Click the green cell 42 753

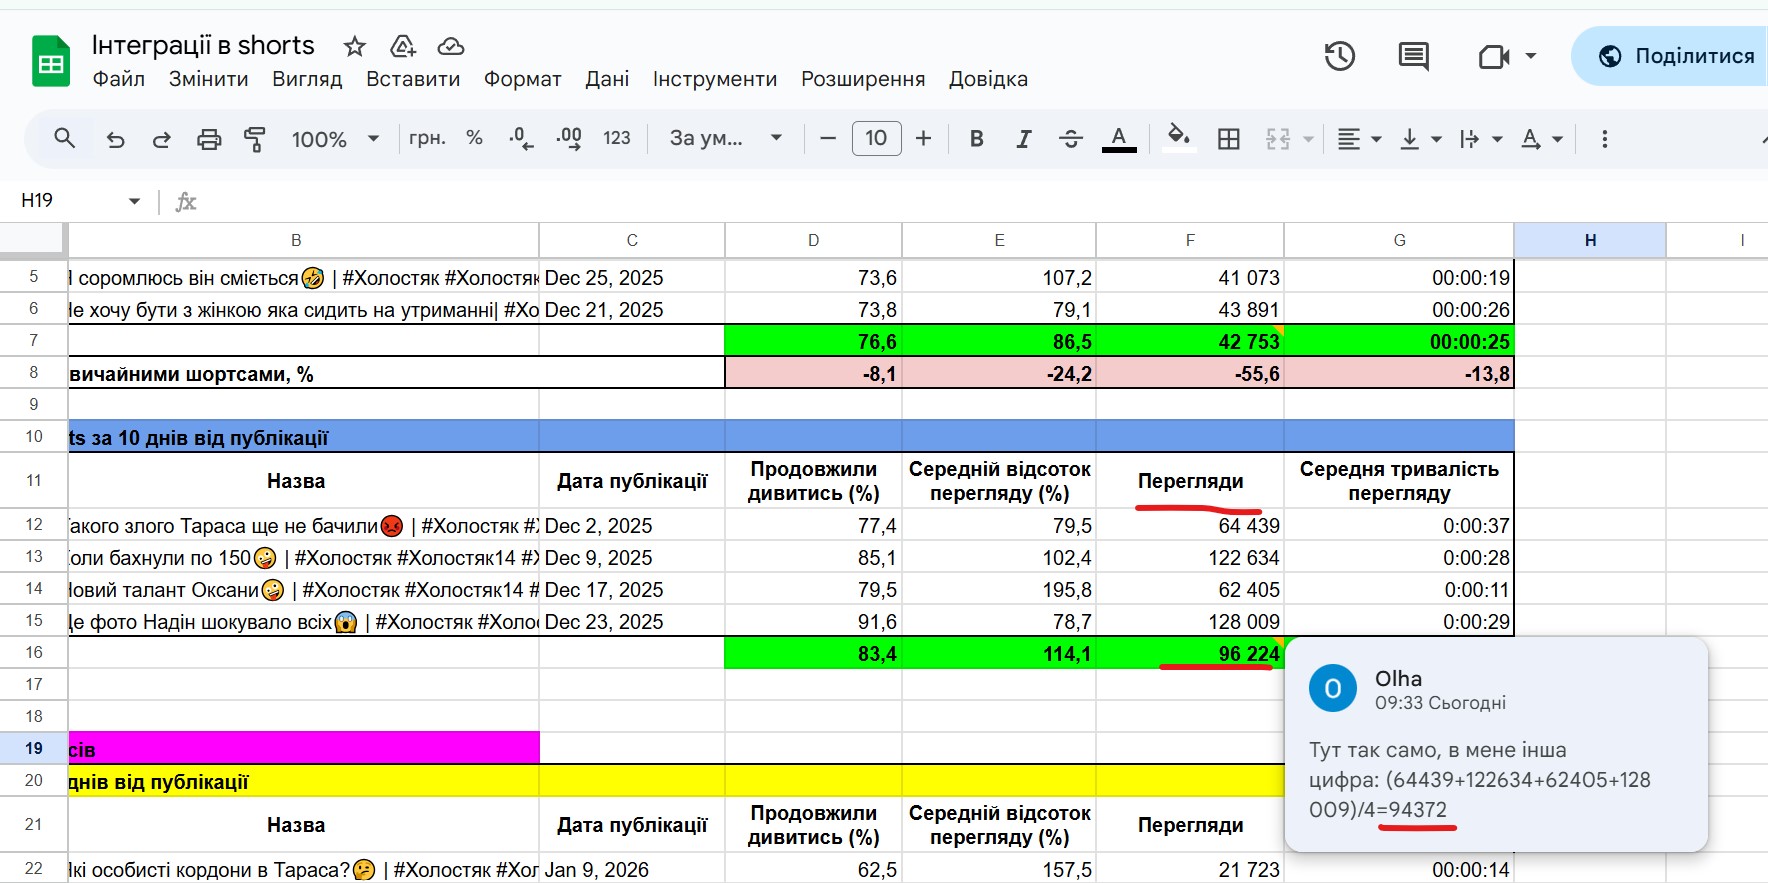[x=1190, y=341]
